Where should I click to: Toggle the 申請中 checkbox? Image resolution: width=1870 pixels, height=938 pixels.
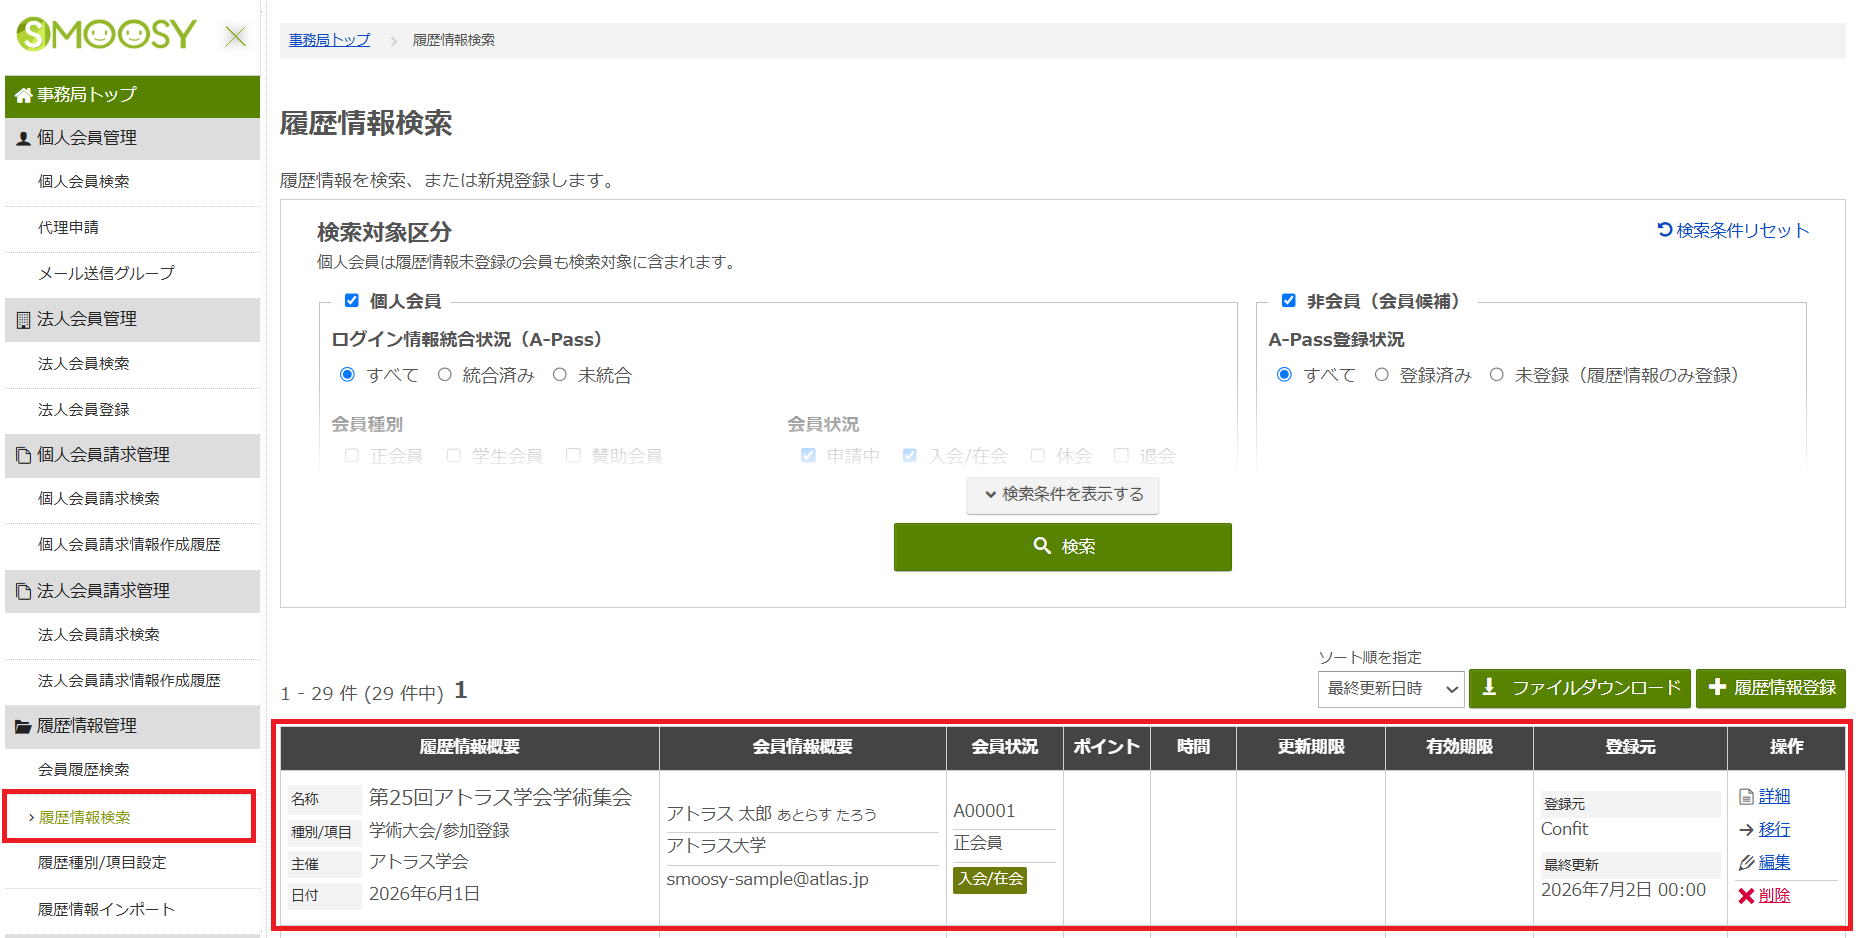coord(808,456)
